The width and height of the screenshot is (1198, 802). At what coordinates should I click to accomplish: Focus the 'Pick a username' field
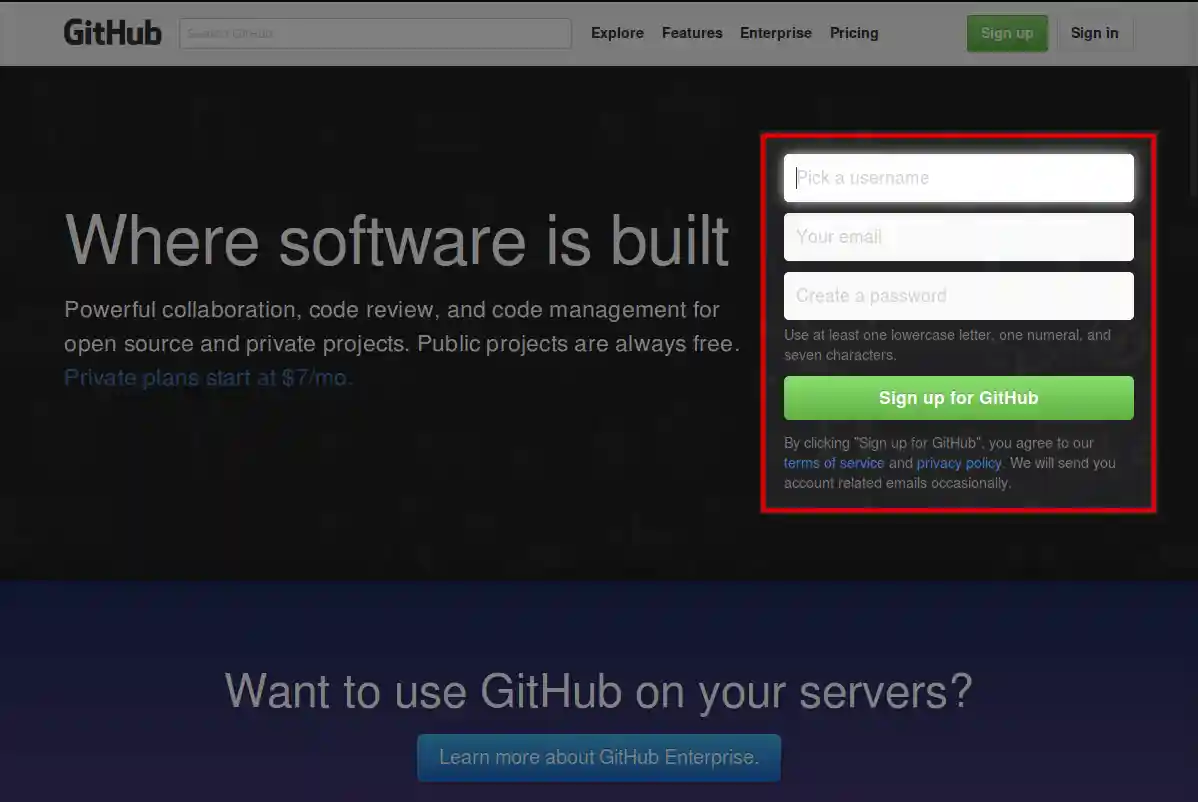[x=957, y=177]
